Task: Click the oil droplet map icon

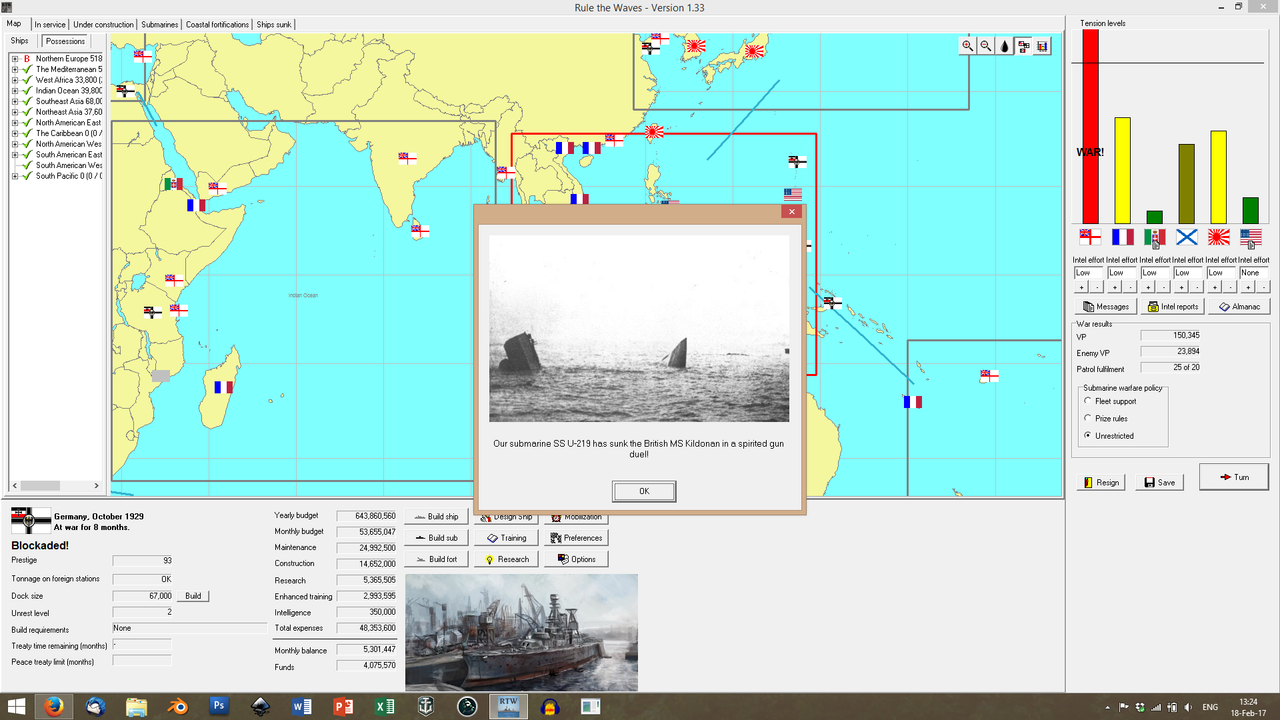Action: [1003, 45]
